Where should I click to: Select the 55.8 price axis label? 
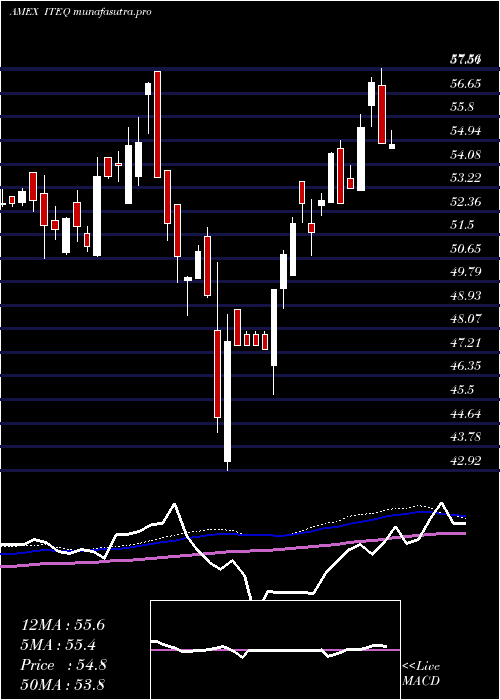coord(462,107)
